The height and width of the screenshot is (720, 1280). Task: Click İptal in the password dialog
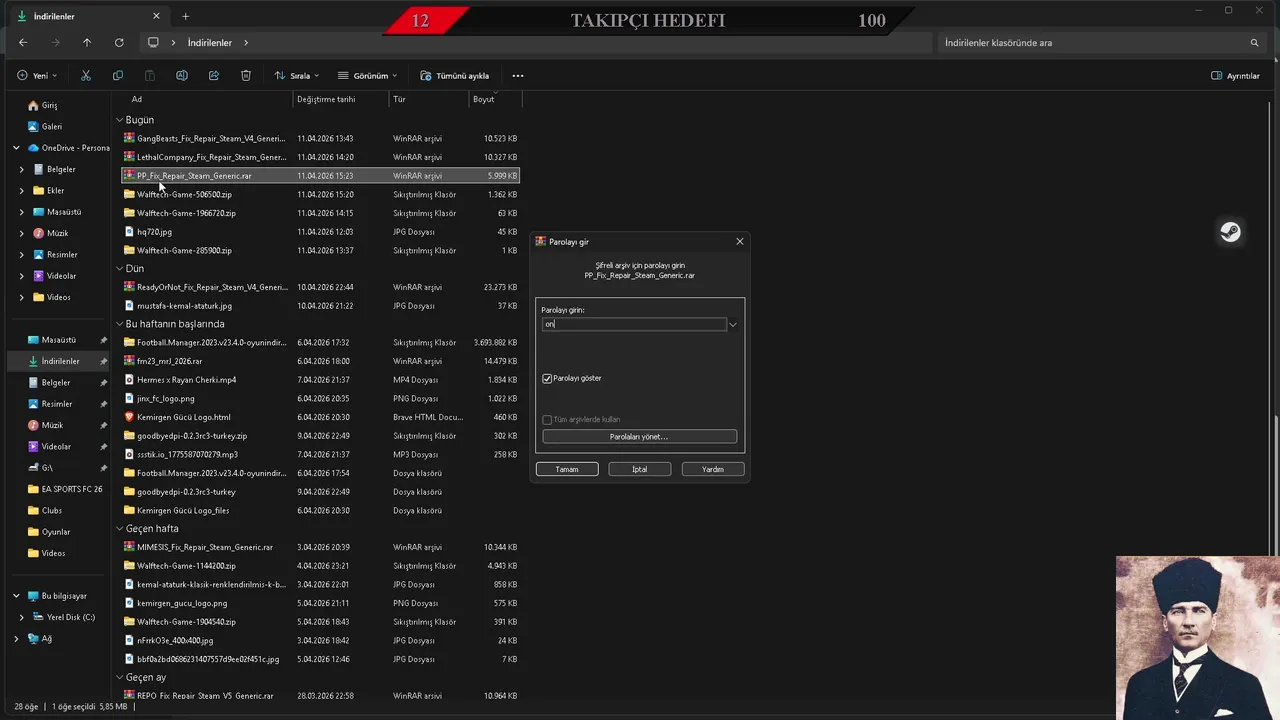(640, 469)
